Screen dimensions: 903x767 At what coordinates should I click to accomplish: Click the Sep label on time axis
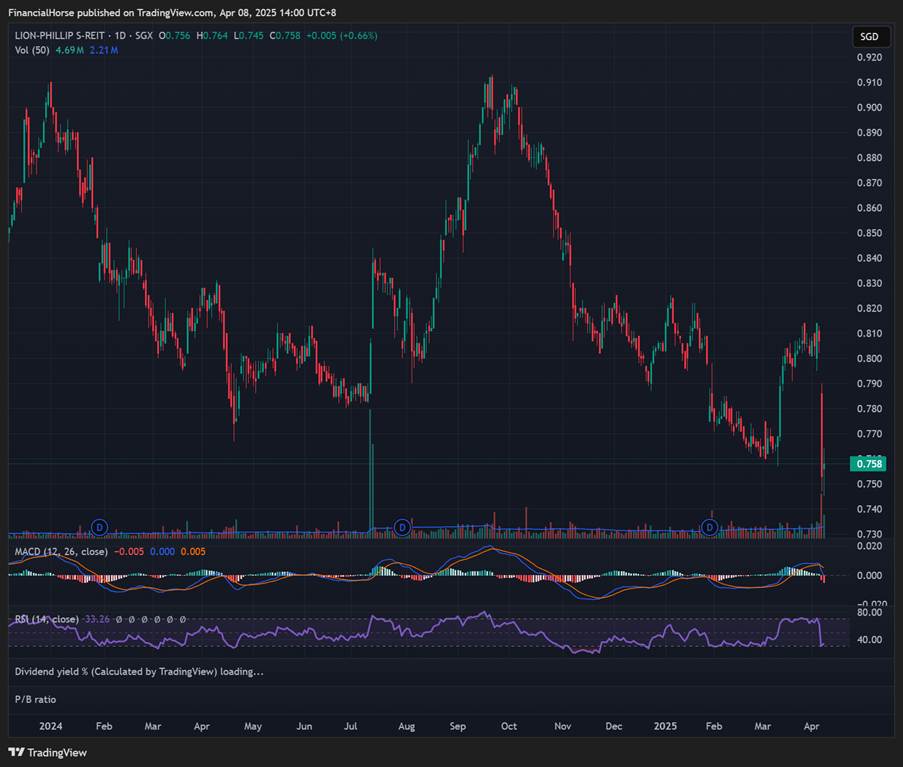coord(458,726)
